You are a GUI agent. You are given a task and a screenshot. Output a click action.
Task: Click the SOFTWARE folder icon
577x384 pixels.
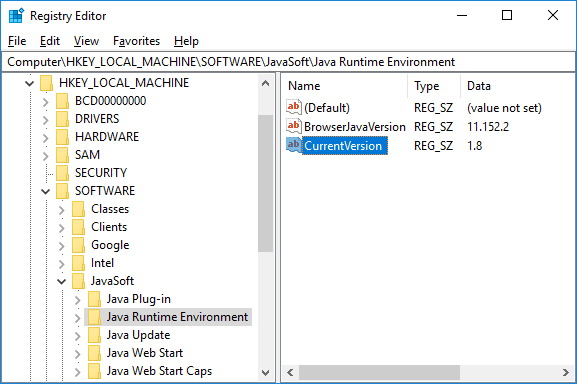(62, 191)
